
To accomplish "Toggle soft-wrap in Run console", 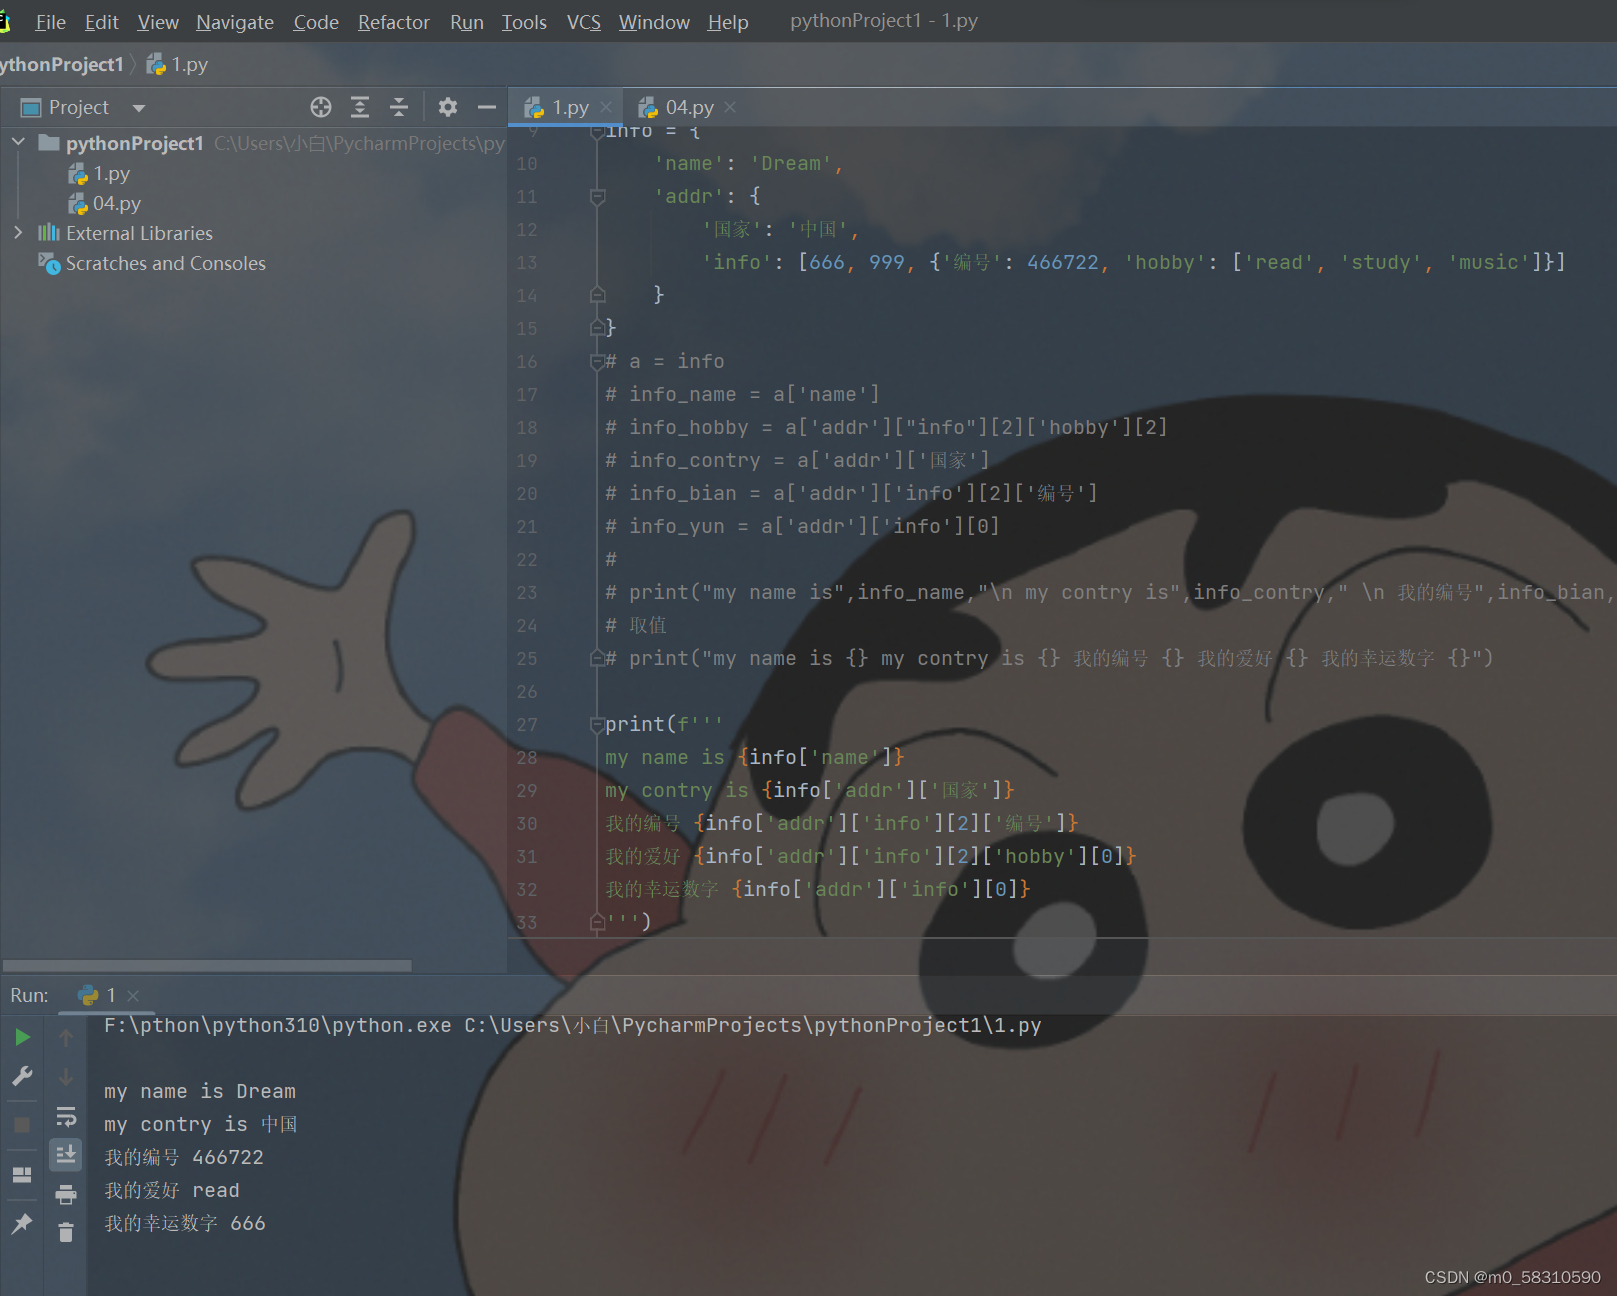I will (66, 1116).
